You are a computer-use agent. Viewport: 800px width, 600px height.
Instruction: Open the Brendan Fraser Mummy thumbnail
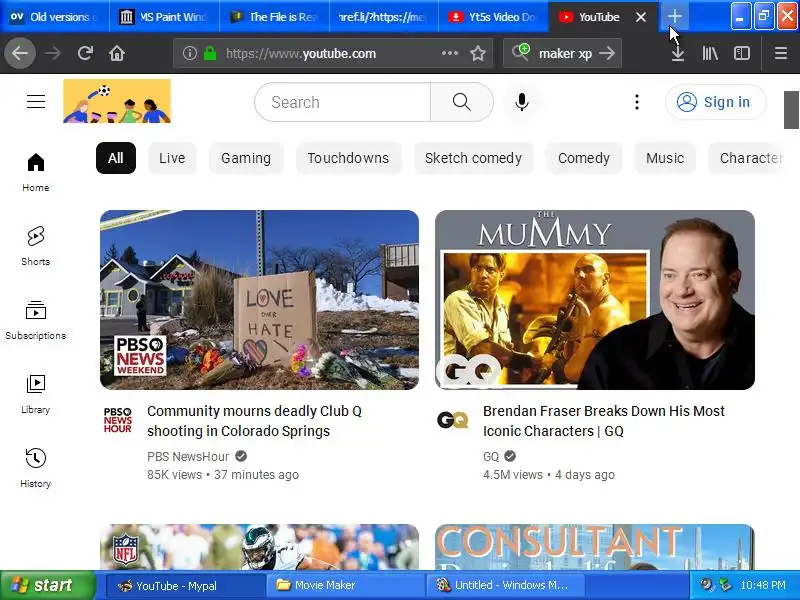pyautogui.click(x=595, y=299)
